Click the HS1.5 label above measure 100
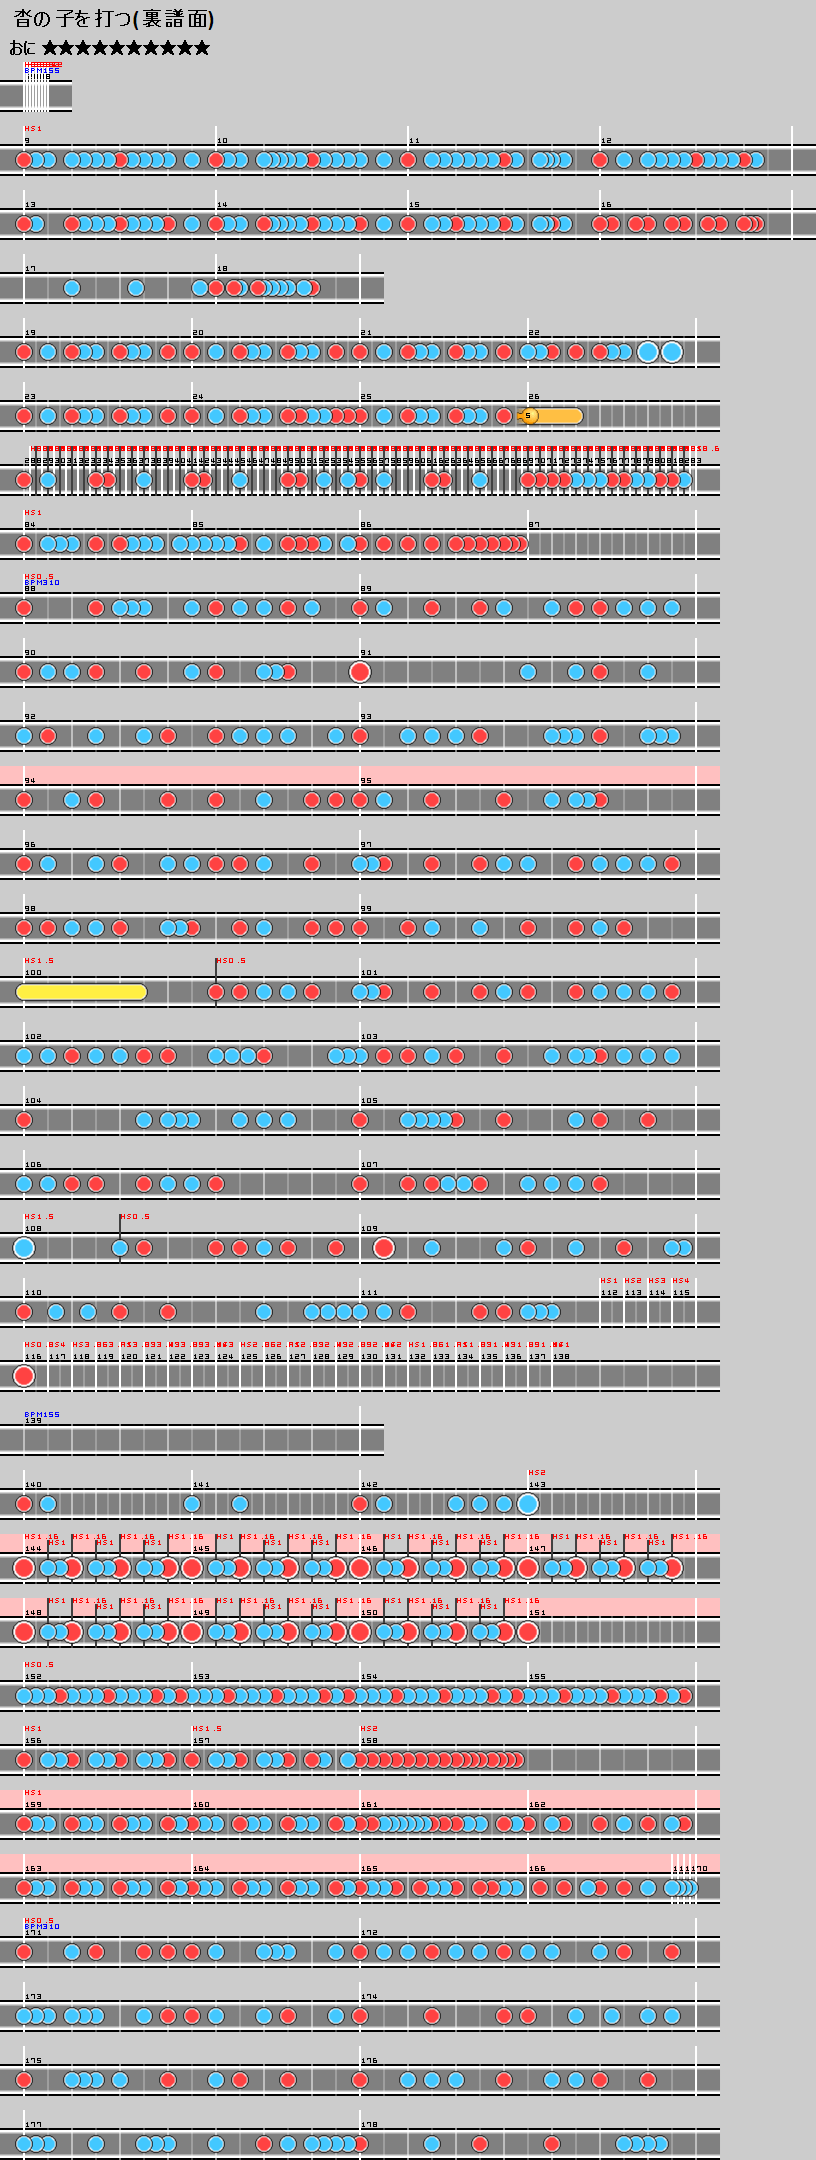 coord(39,961)
